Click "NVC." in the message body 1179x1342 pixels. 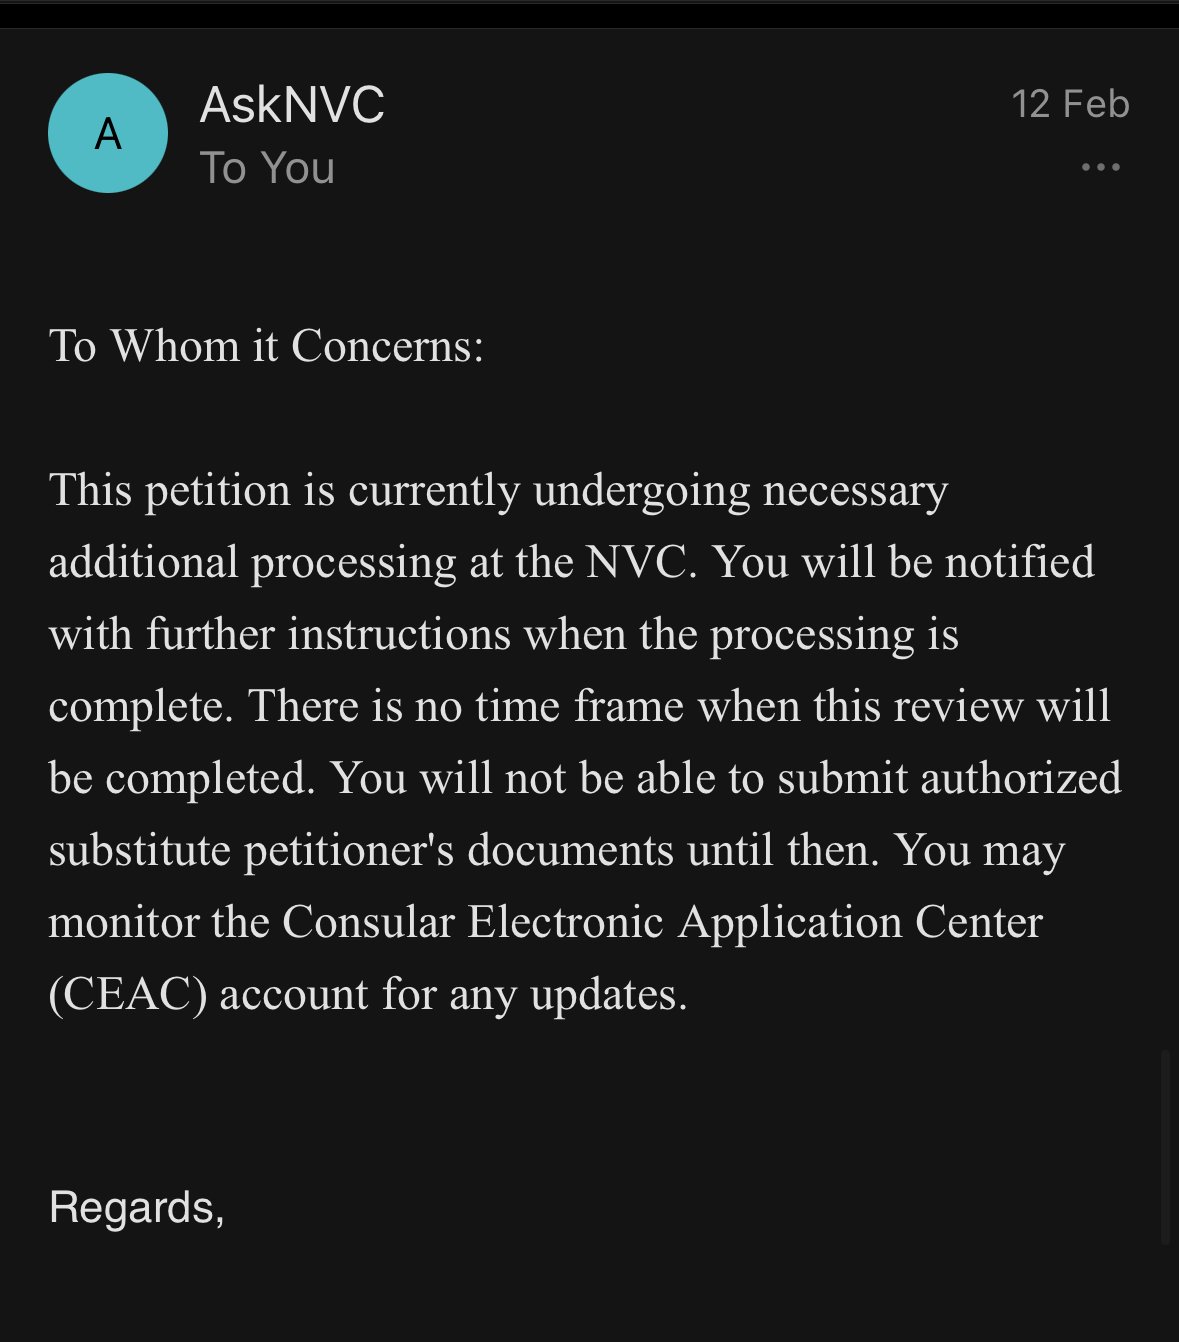click(640, 563)
